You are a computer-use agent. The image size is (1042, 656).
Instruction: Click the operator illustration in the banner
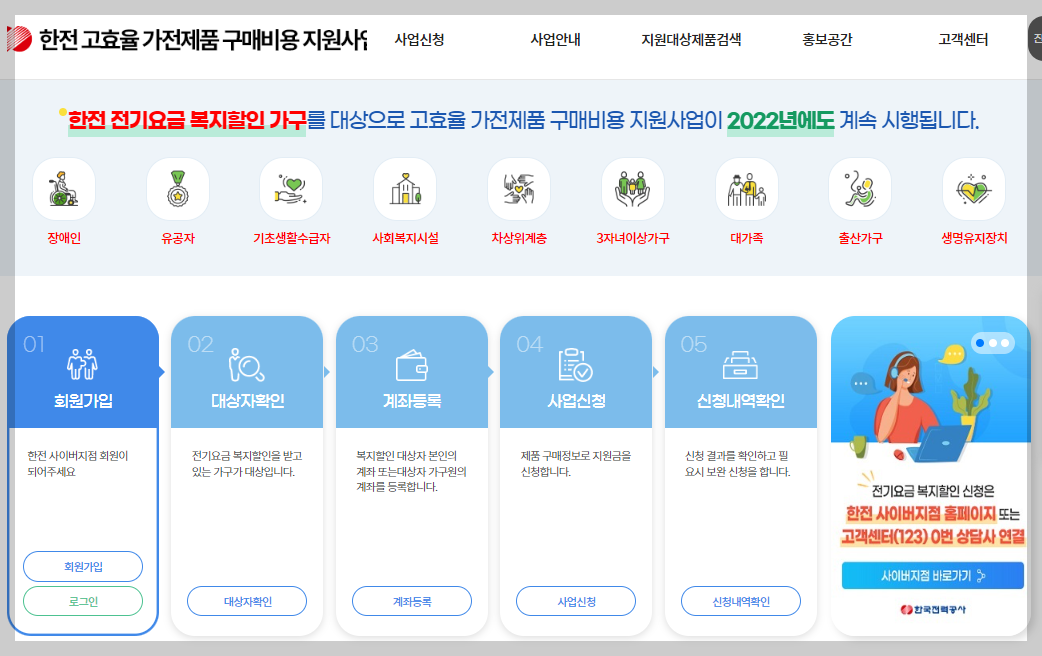pos(920,405)
